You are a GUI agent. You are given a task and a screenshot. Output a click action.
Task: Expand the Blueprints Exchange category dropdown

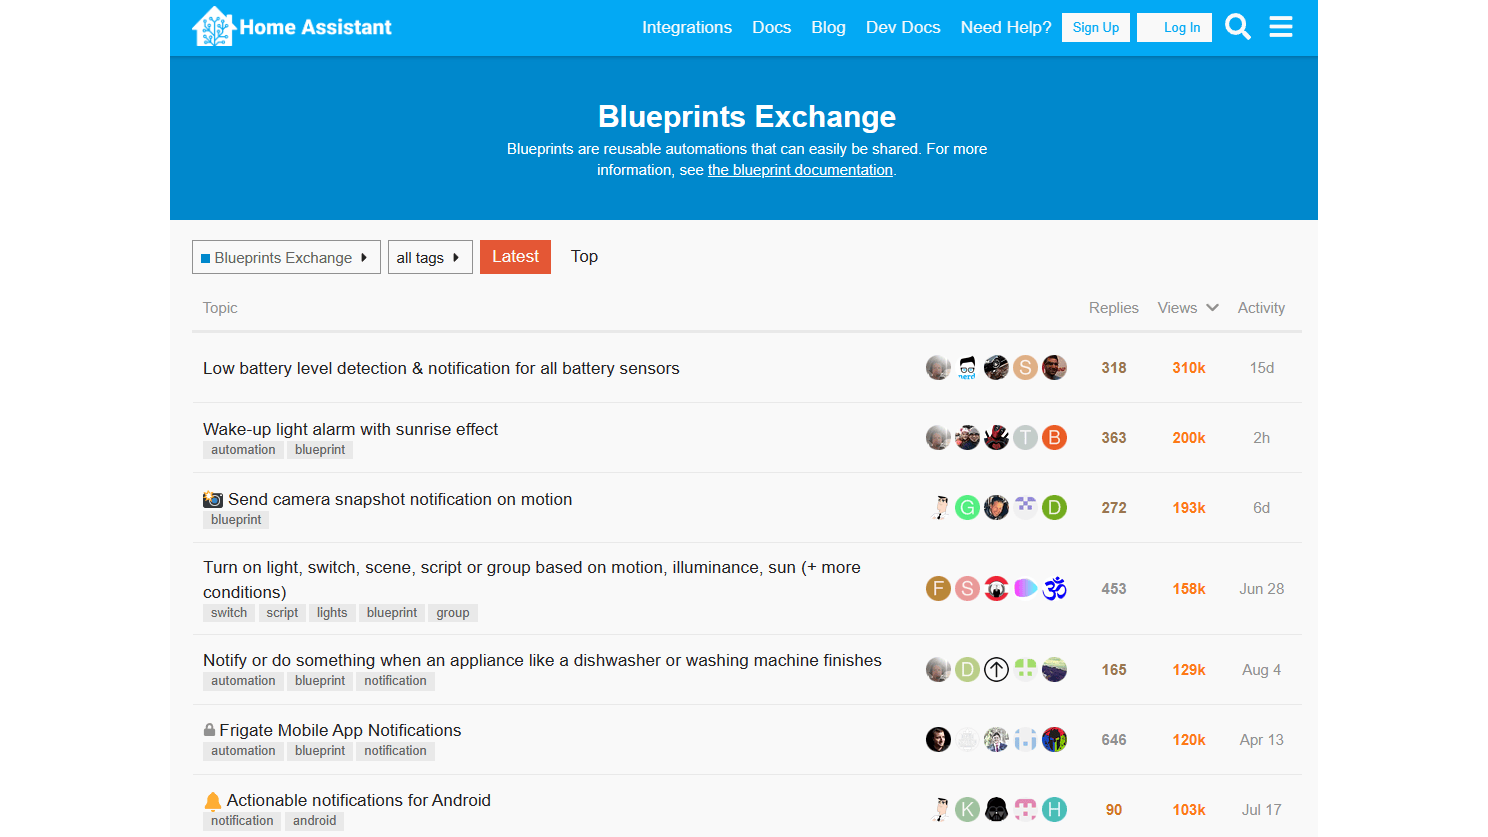pos(286,257)
